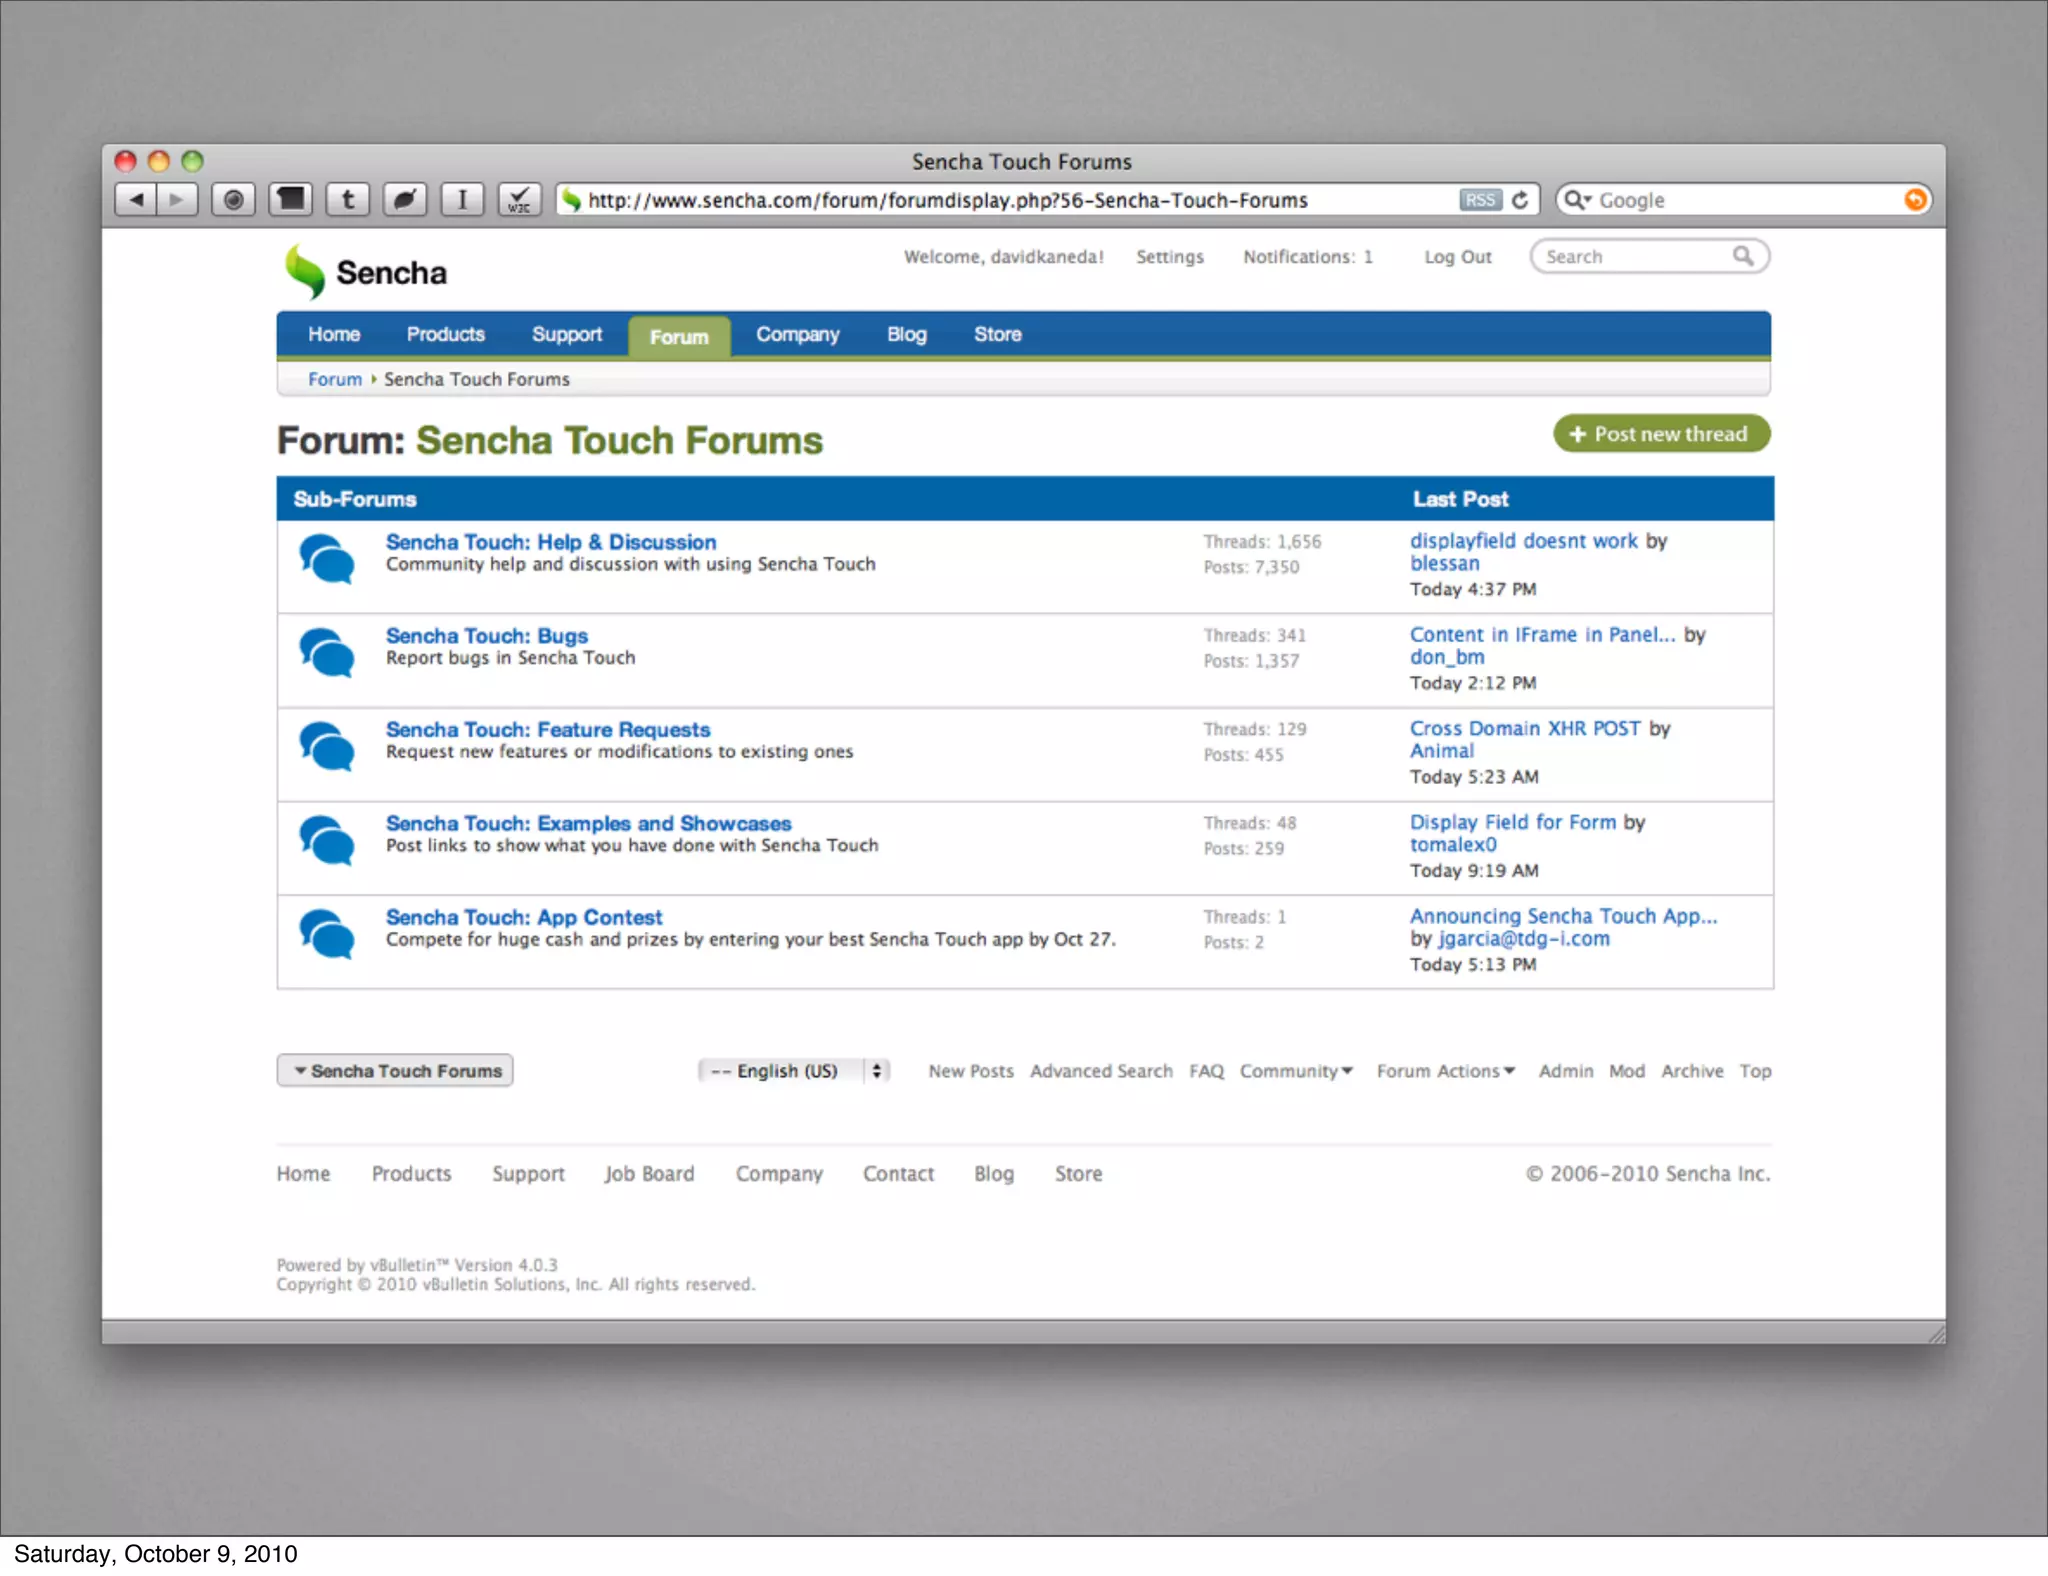Go forward with the browser forward arrow
Screen dimensions: 2048x1576
pos(177,200)
